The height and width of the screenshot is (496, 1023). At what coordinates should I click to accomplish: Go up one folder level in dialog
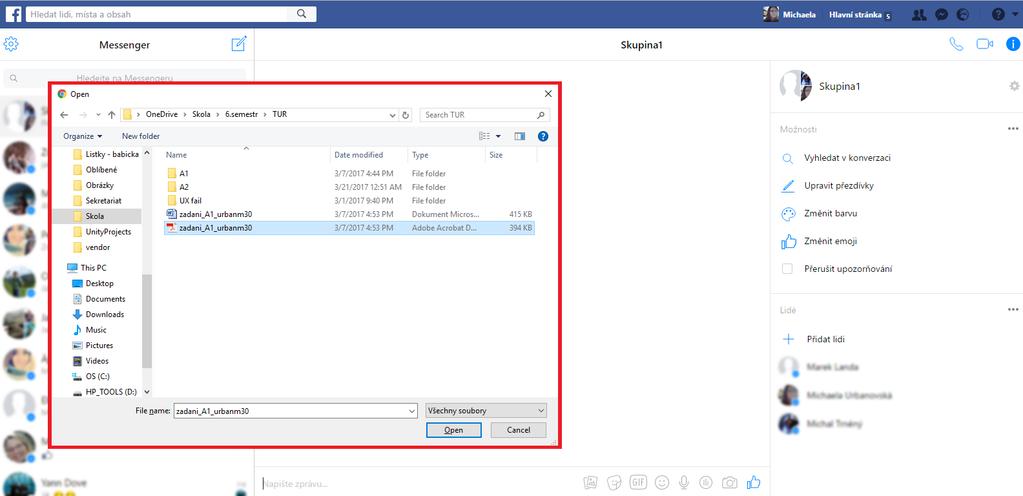(112, 115)
